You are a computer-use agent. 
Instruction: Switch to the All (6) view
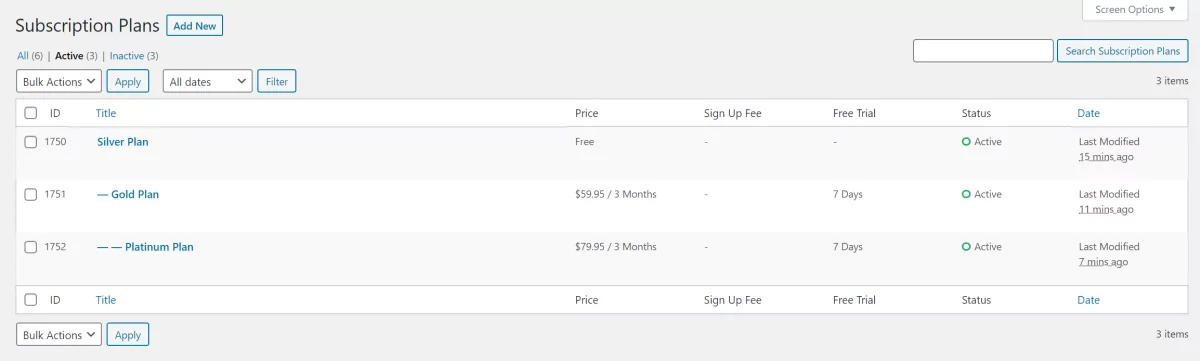[x=30, y=56]
